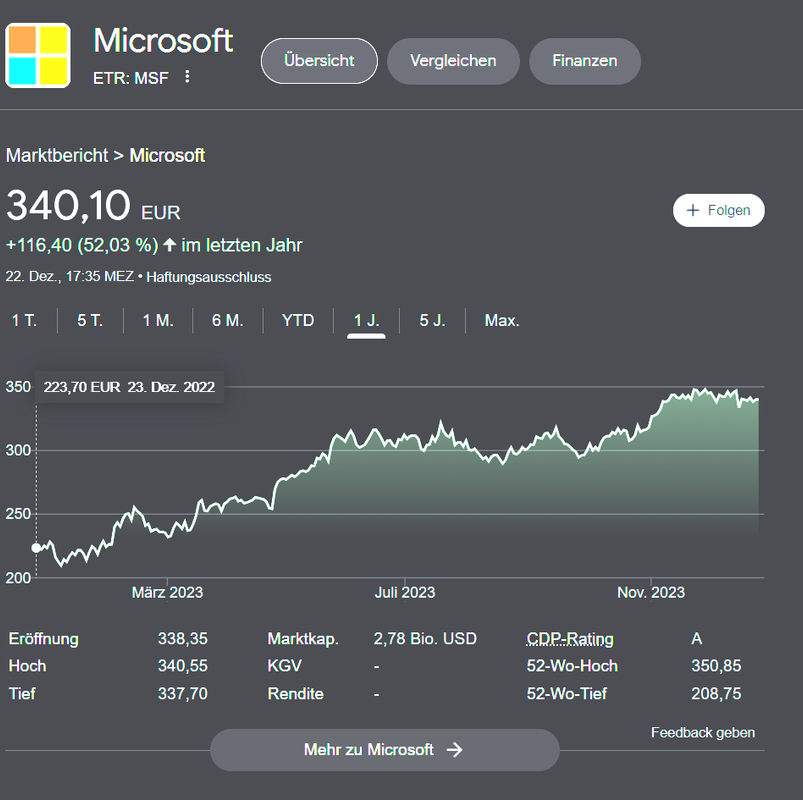This screenshot has width=803, height=800.
Task: Select the 1 J. chart range
Action: (367, 321)
